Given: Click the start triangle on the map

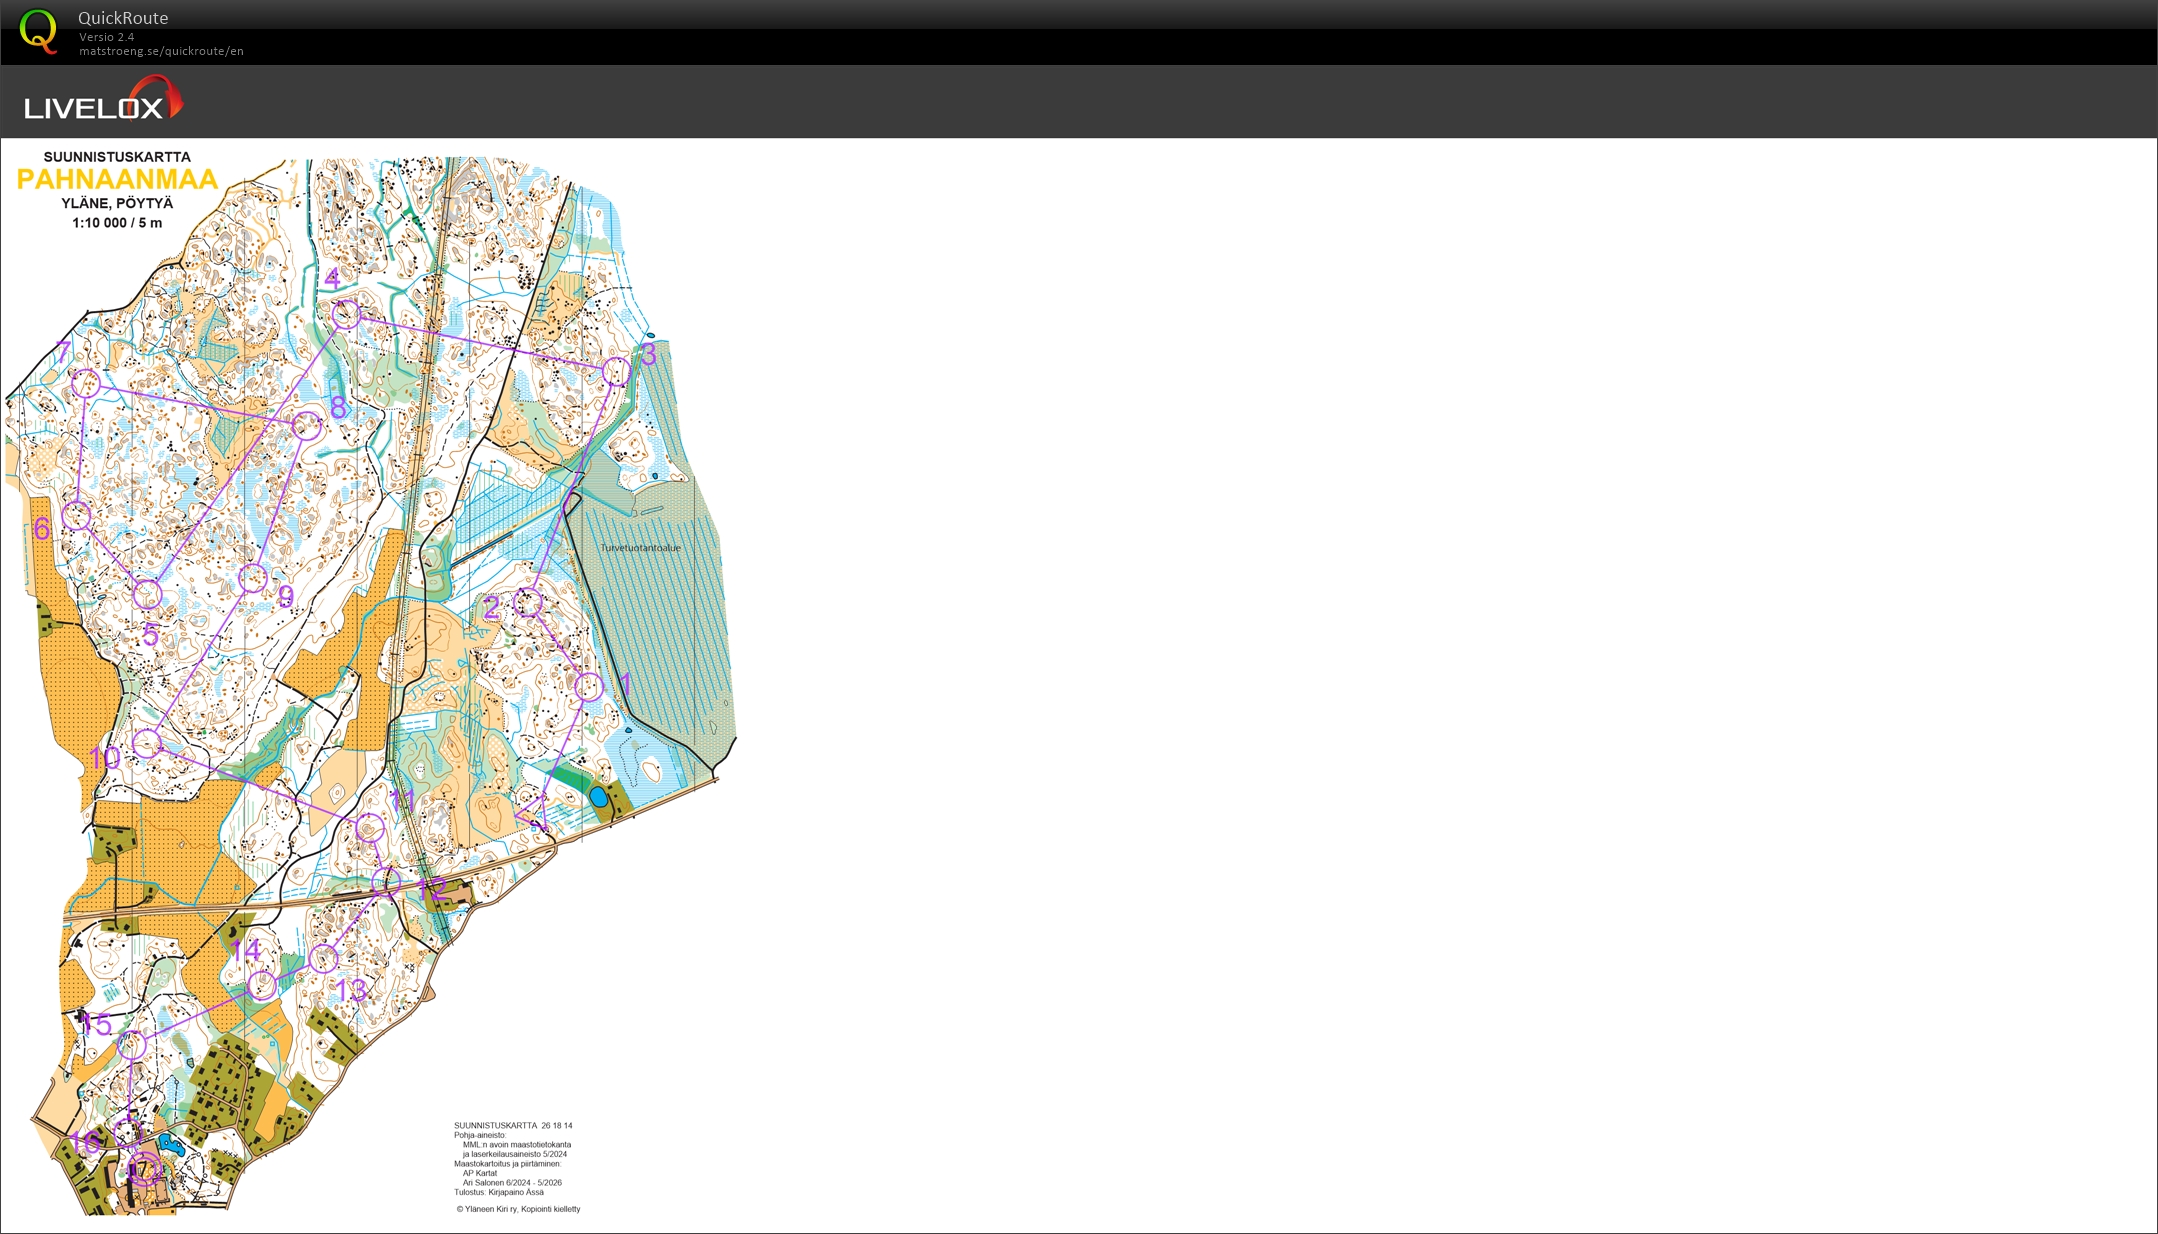Looking at the screenshot, I should click(x=535, y=814).
